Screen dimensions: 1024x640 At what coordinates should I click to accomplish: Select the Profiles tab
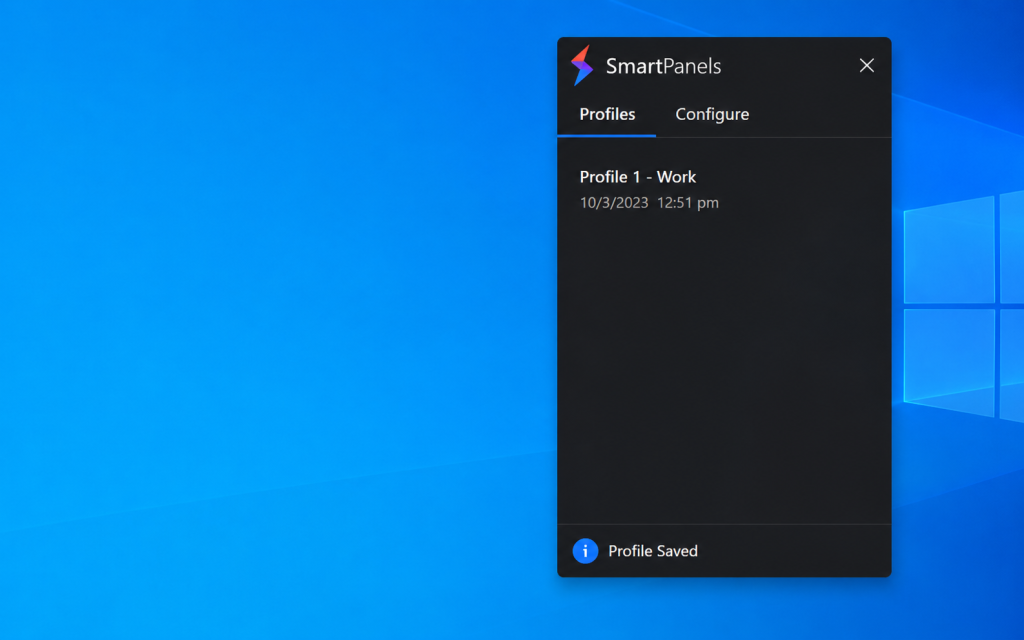pyautogui.click(x=607, y=114)
